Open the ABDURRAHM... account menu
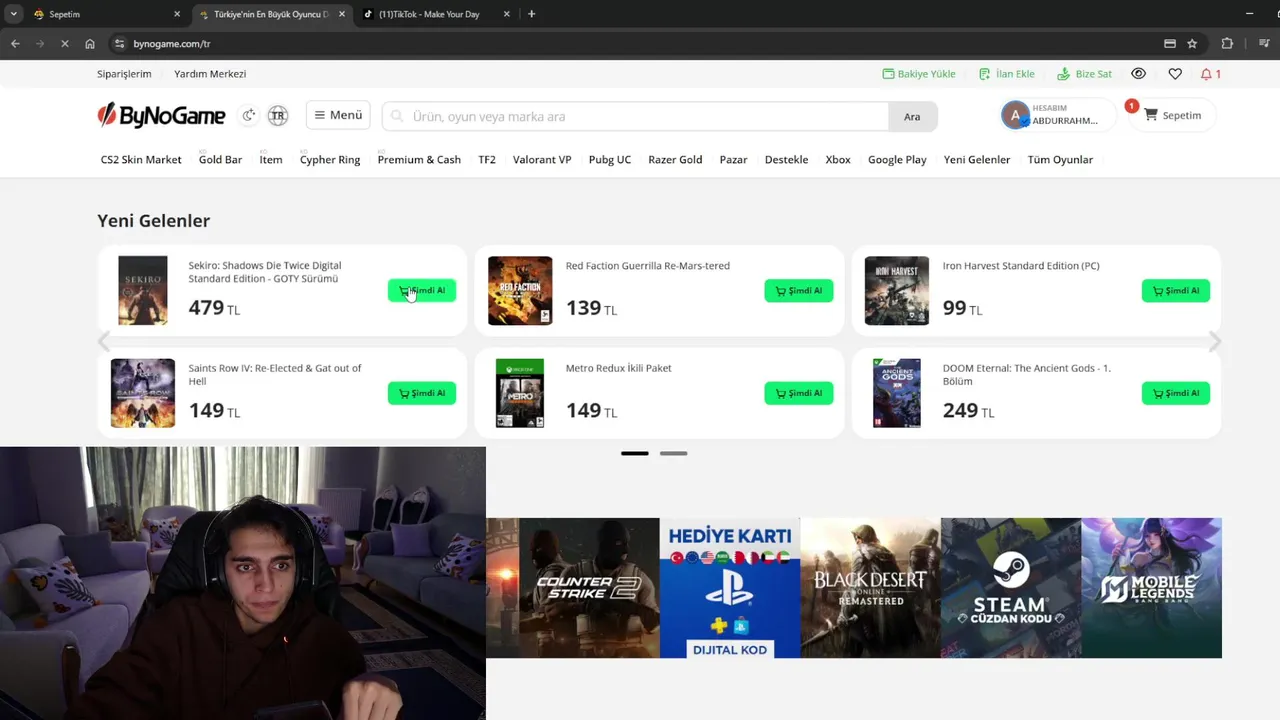The width and height of the screenshot is (1280, 720). click(x=1058, y=115)
